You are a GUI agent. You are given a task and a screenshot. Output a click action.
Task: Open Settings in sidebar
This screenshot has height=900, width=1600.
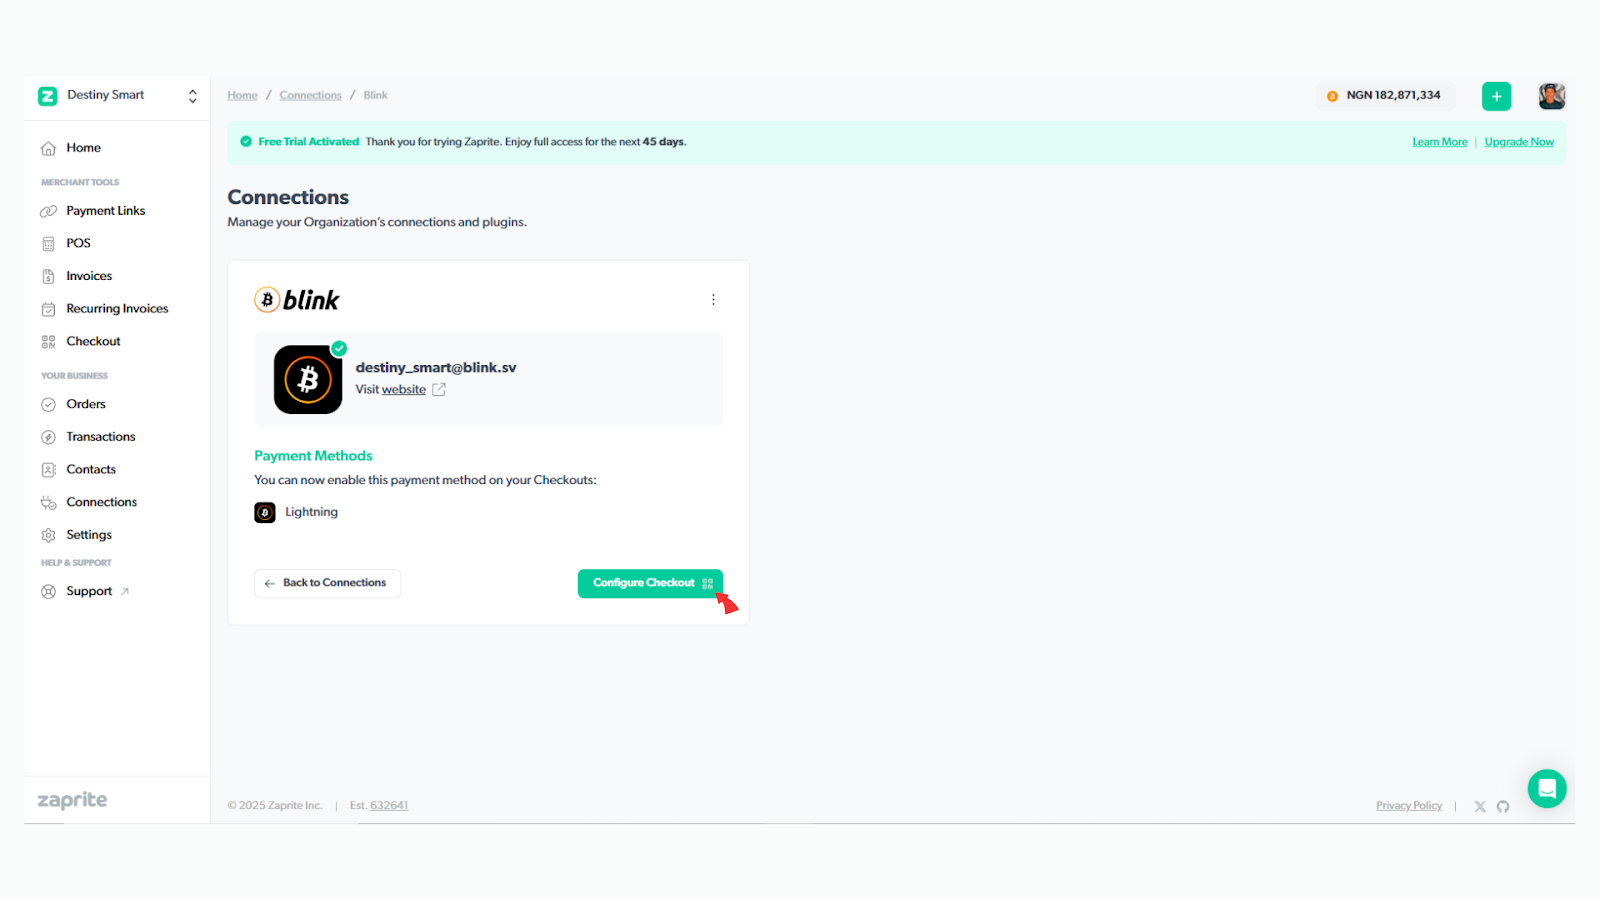point(89,535)
